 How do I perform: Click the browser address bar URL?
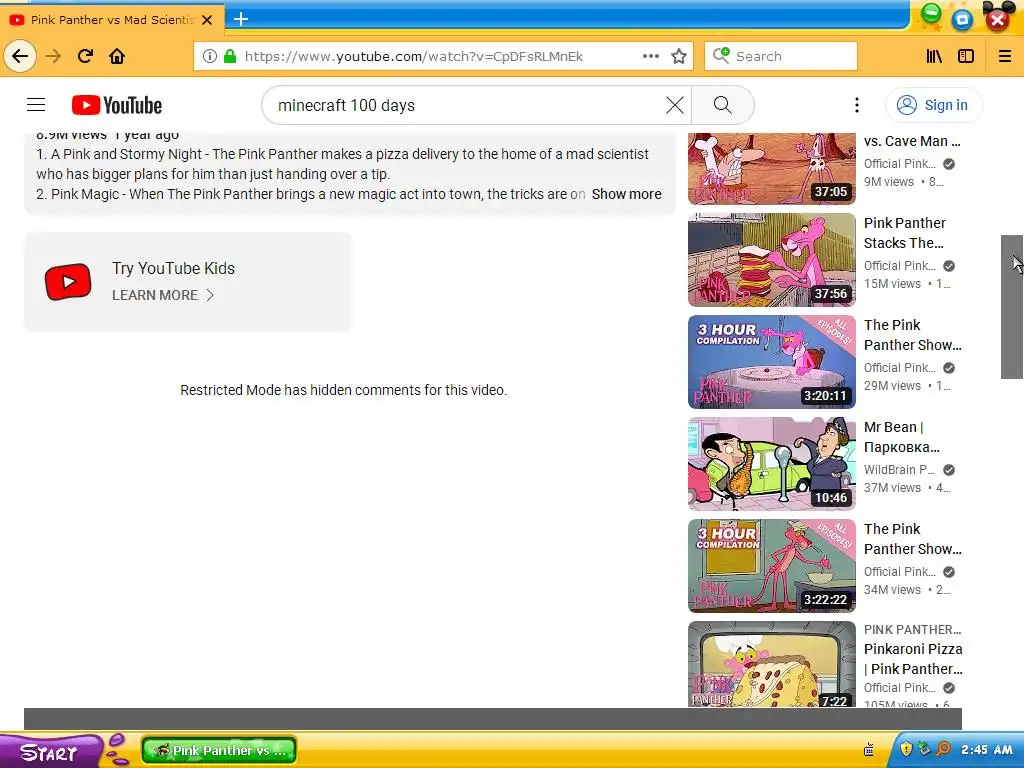click(x=413, y=56)
